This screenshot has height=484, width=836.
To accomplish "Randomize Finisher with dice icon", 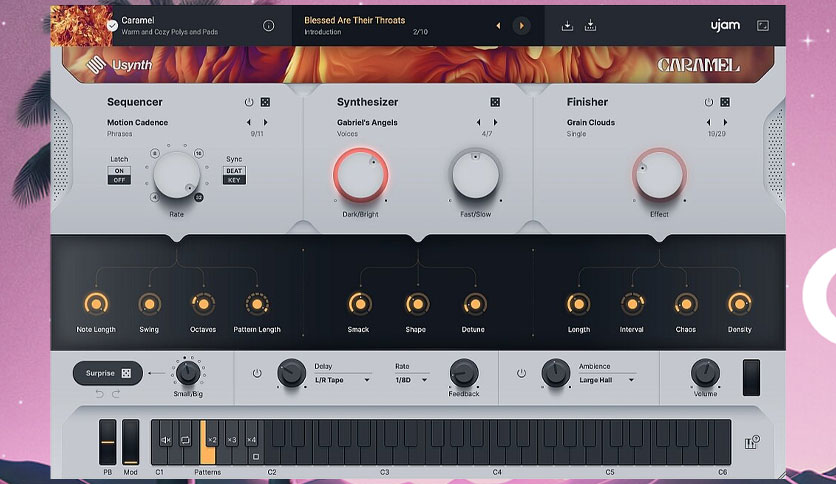I will [x=725, y=102].
